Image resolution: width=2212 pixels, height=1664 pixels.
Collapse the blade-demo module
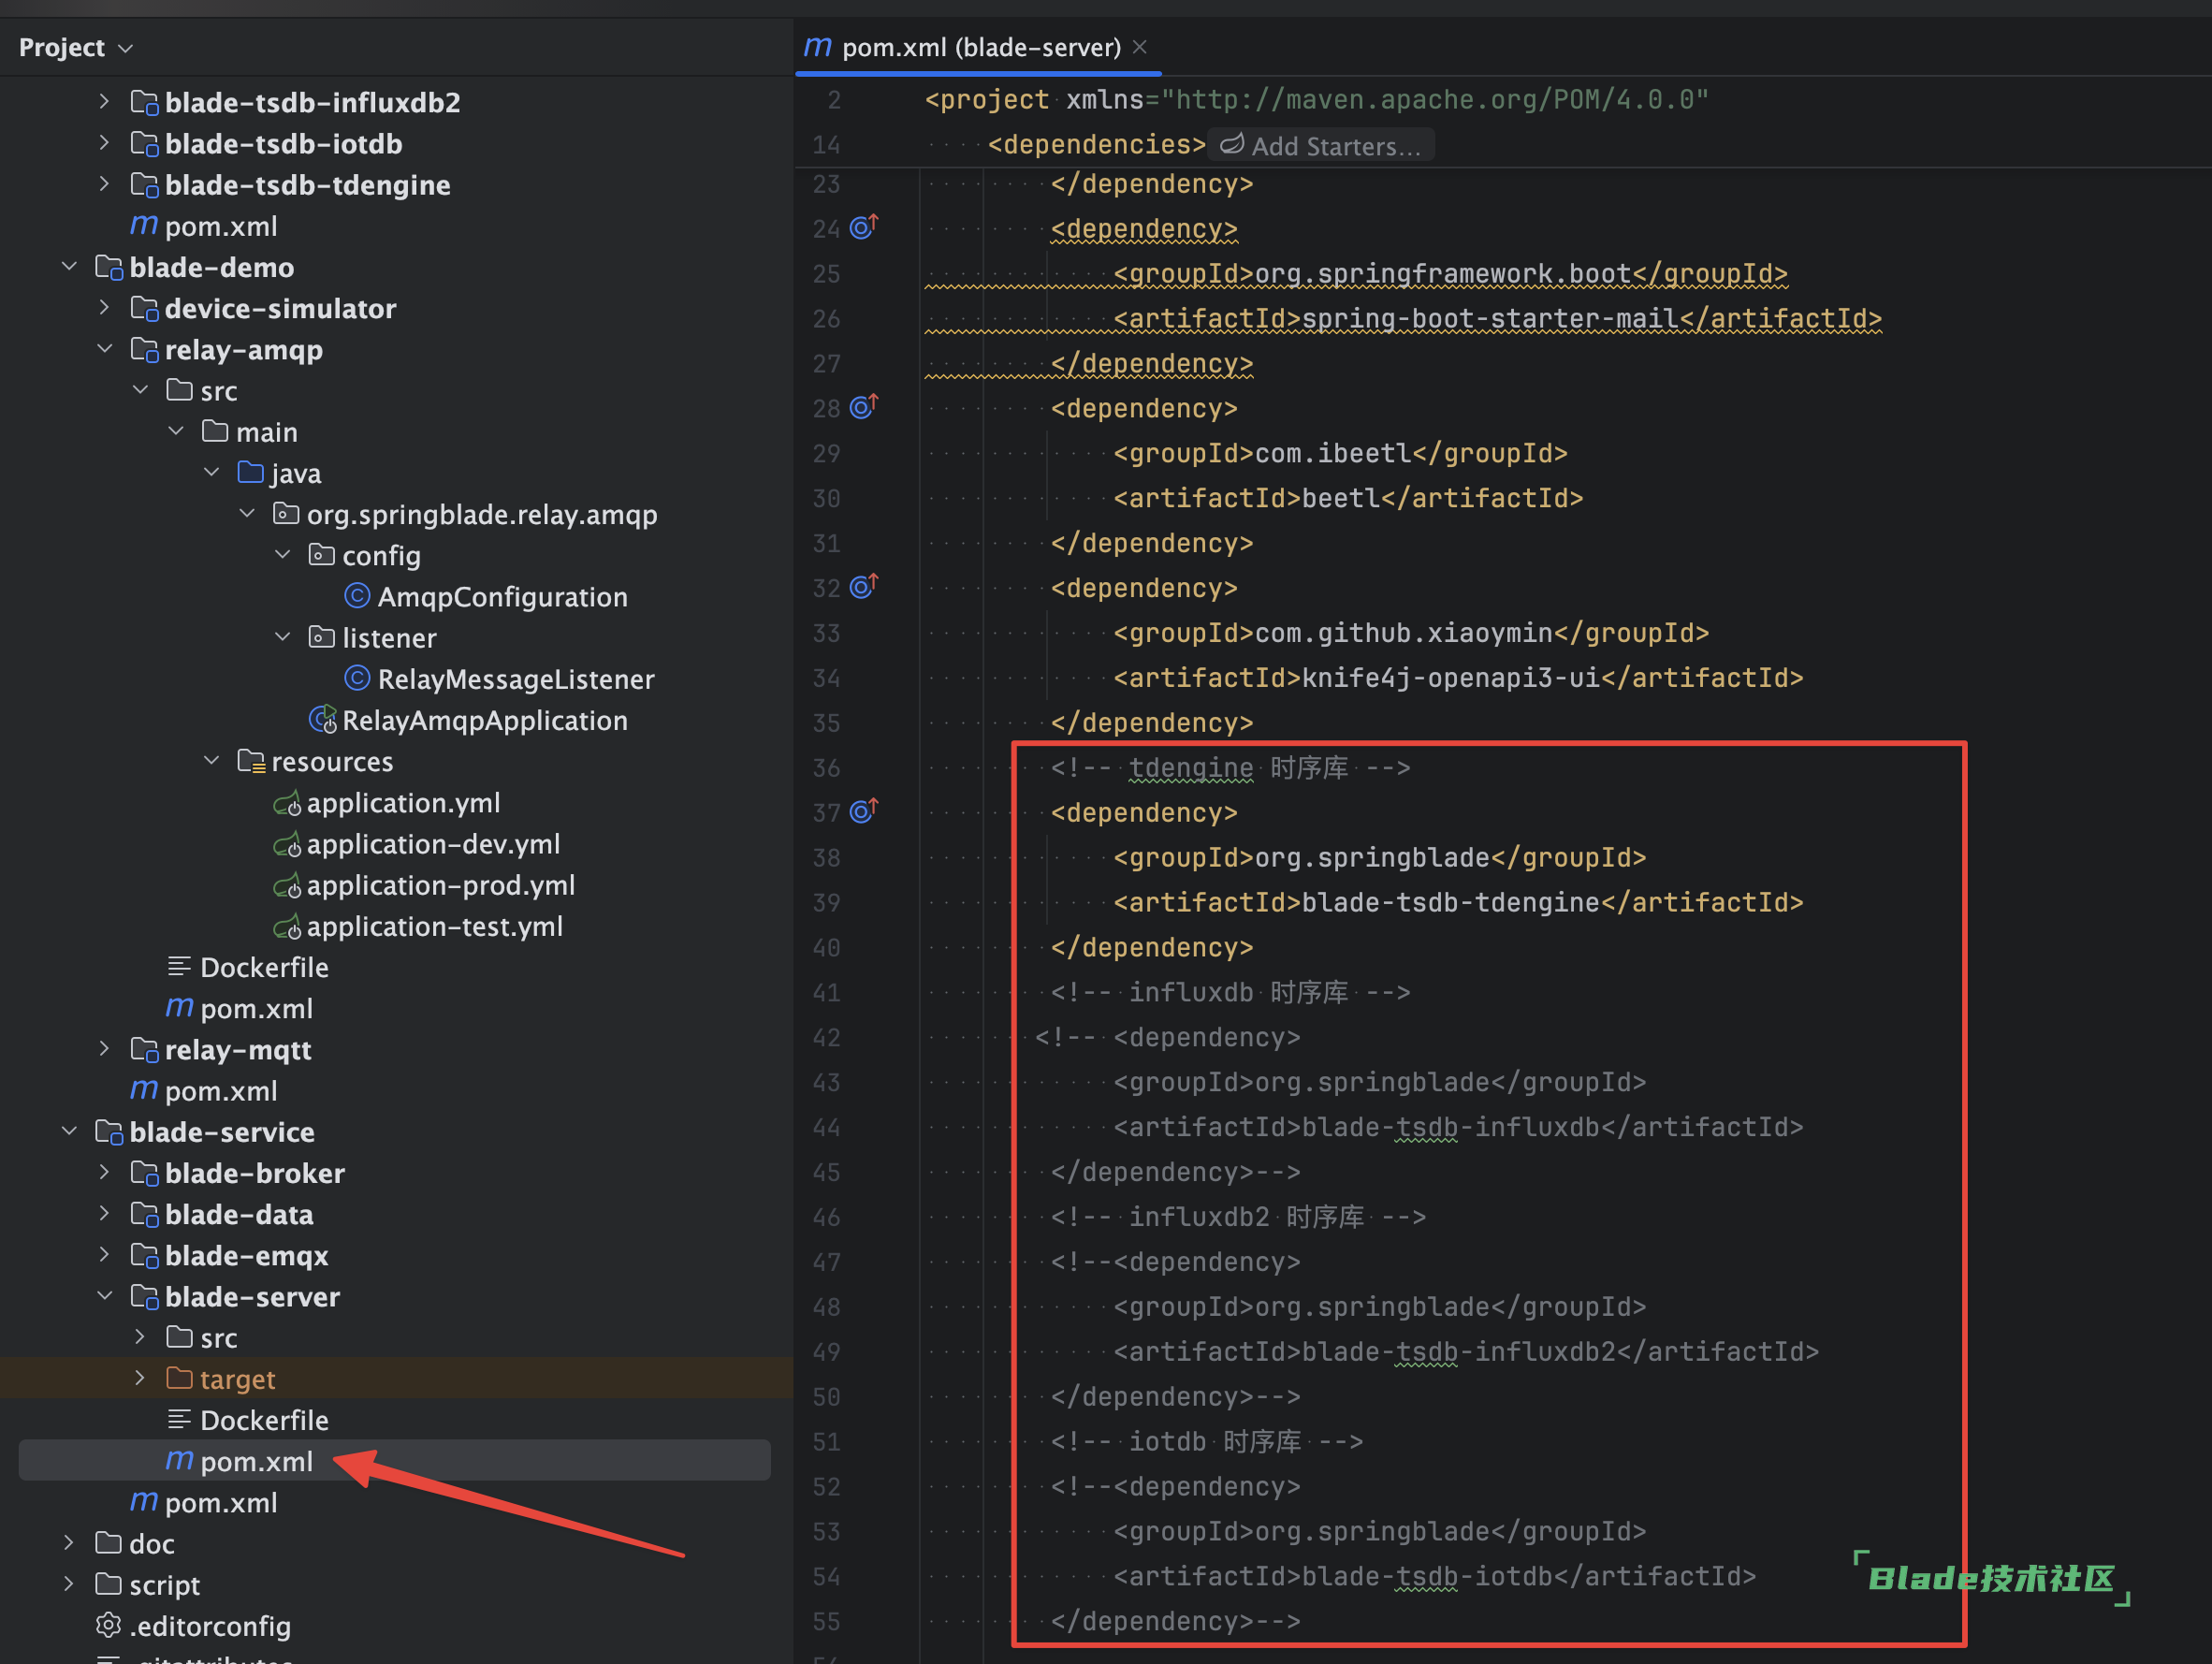click(x=69, y=267)
